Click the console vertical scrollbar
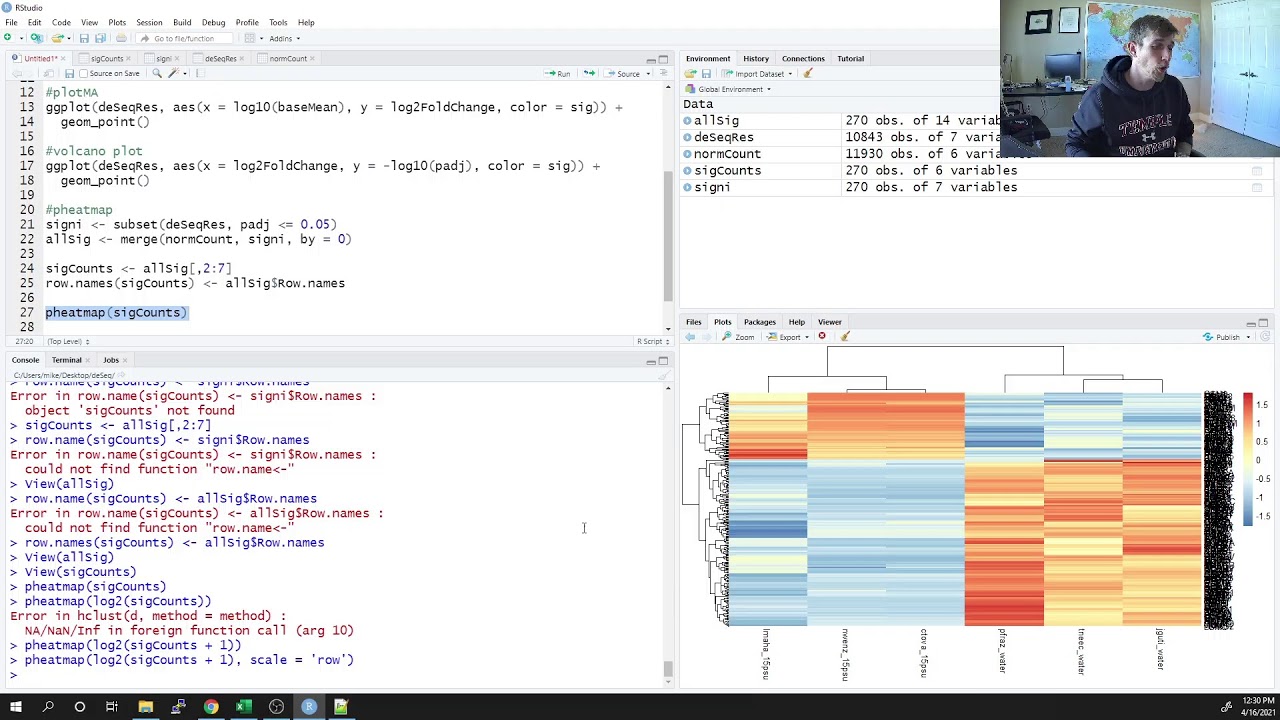1280x720 pixels. [668, 669]
